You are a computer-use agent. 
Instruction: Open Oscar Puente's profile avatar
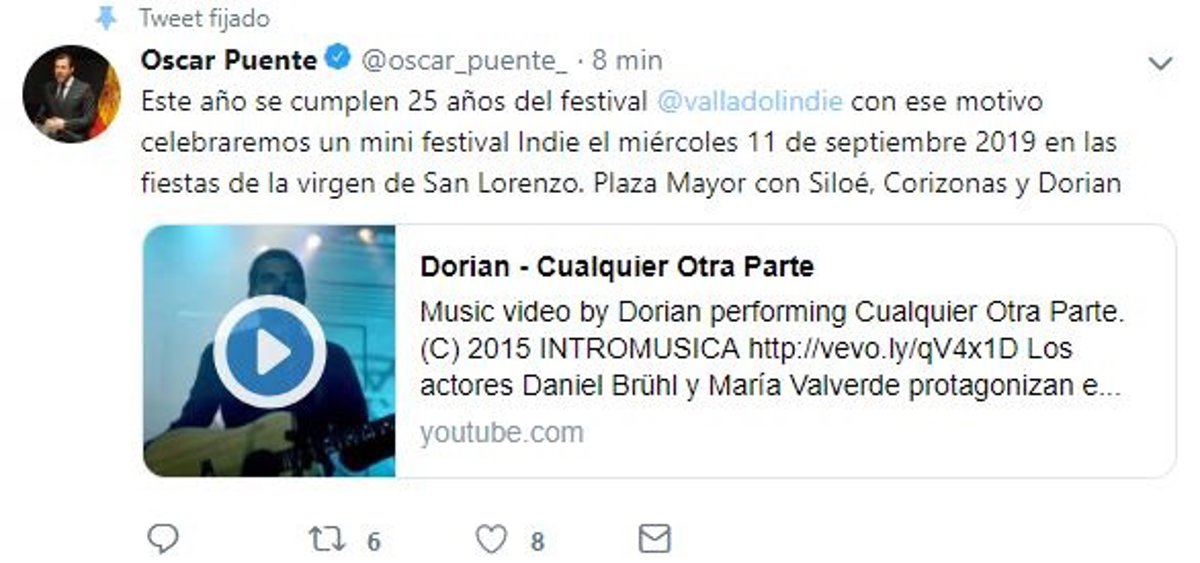[71, 94]
